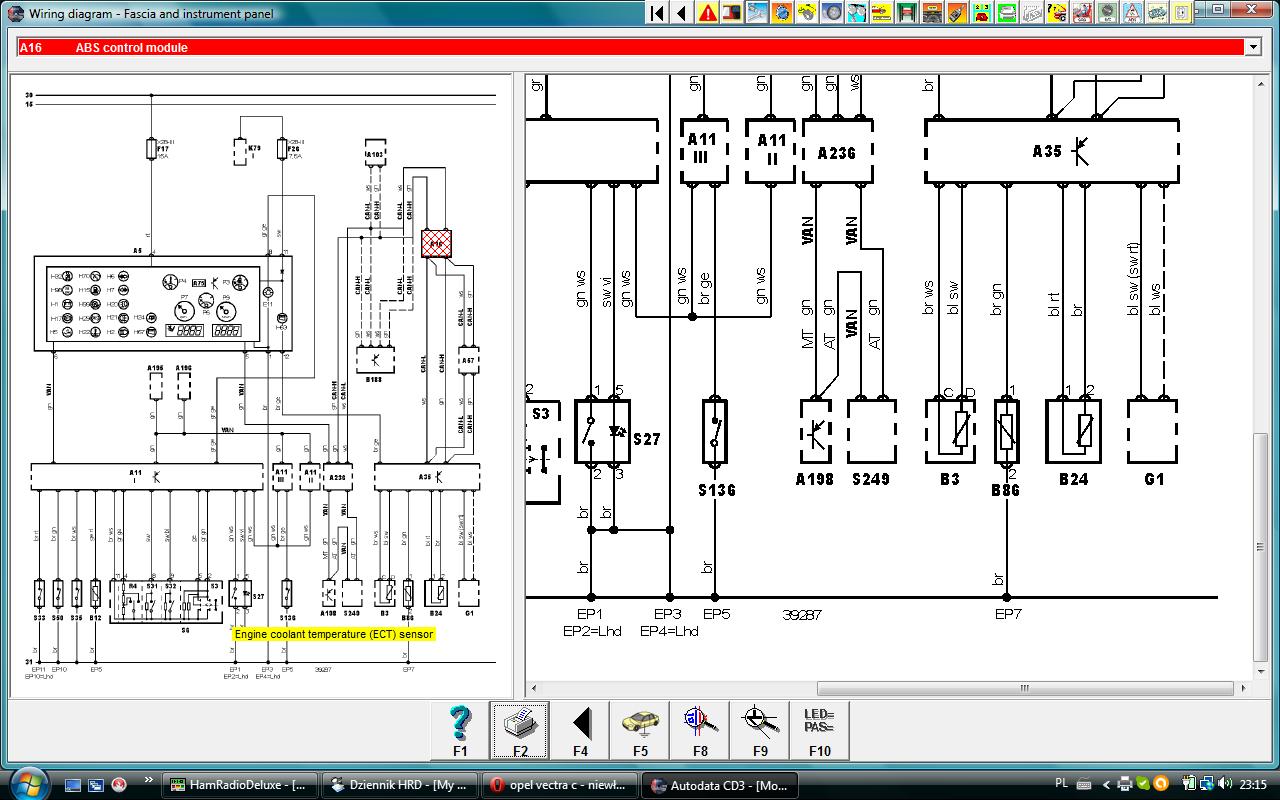
Task: Click the F9 wire tracing magnifier button
Action: [x=760, y=730]
